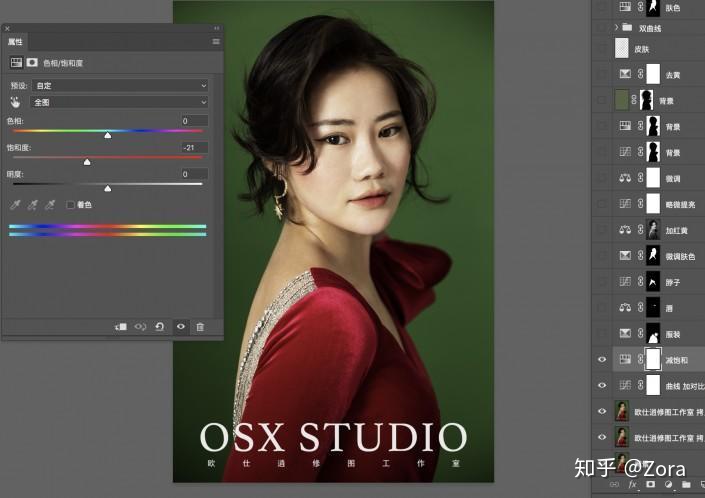The width and height of the screenshot is (705, 498).
Task: Select the 减饱和 layer name
Action: (x=677, y=360)
